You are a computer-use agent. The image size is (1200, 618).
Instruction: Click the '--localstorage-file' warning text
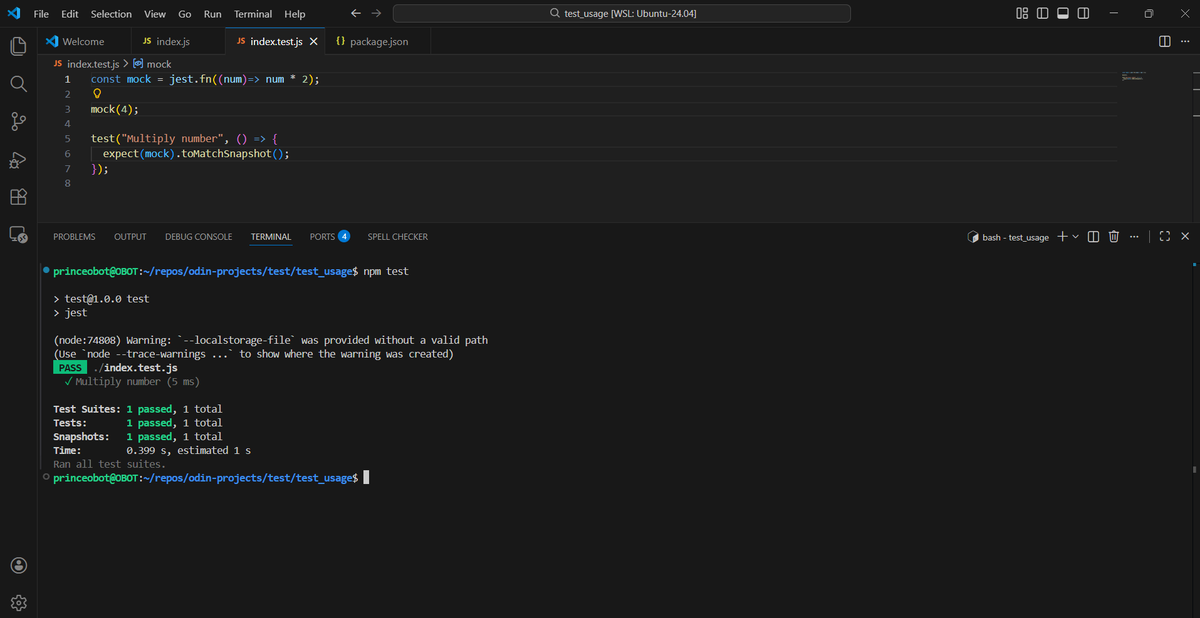[x=237, y=340]
